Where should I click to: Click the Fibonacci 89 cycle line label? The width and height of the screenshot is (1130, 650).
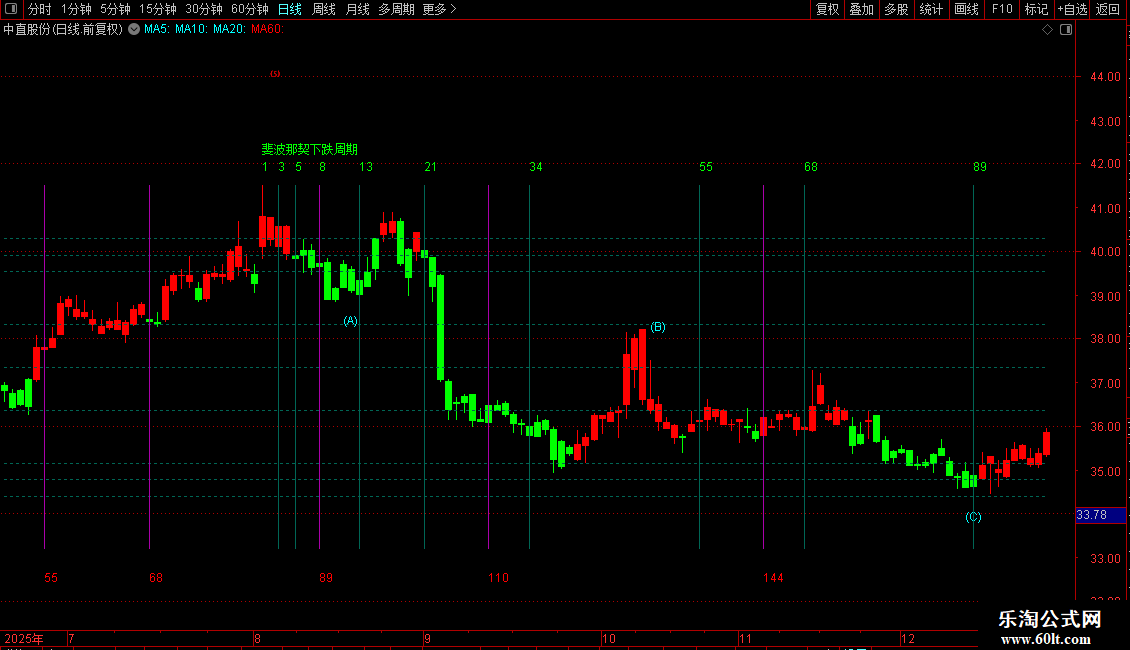coord(979,167)
